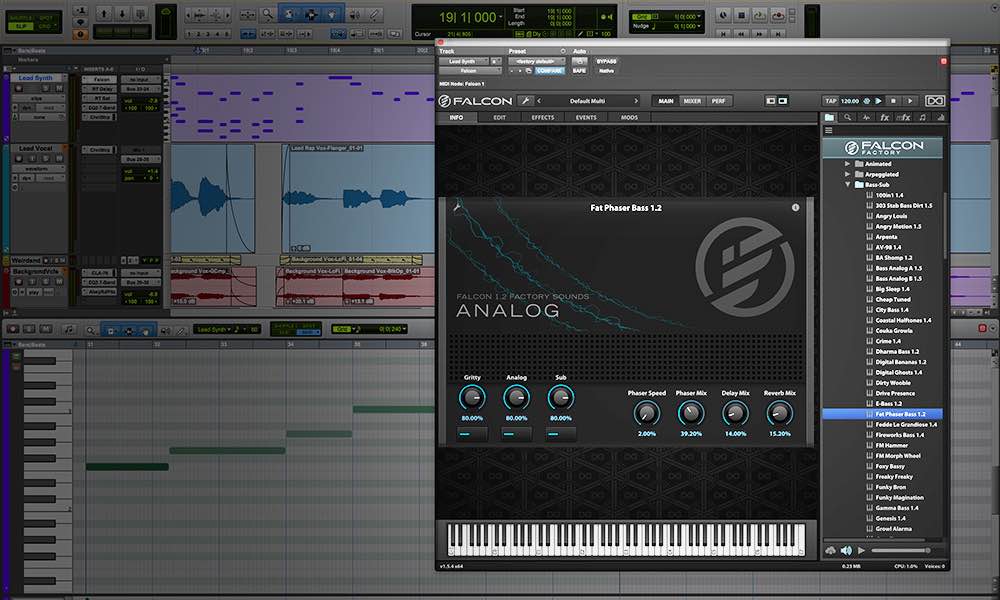Open the Falcon insert selector dropdown
The width and height of the screenshot is (1000, 600).
pyautogui.click(x=469, y=71)
